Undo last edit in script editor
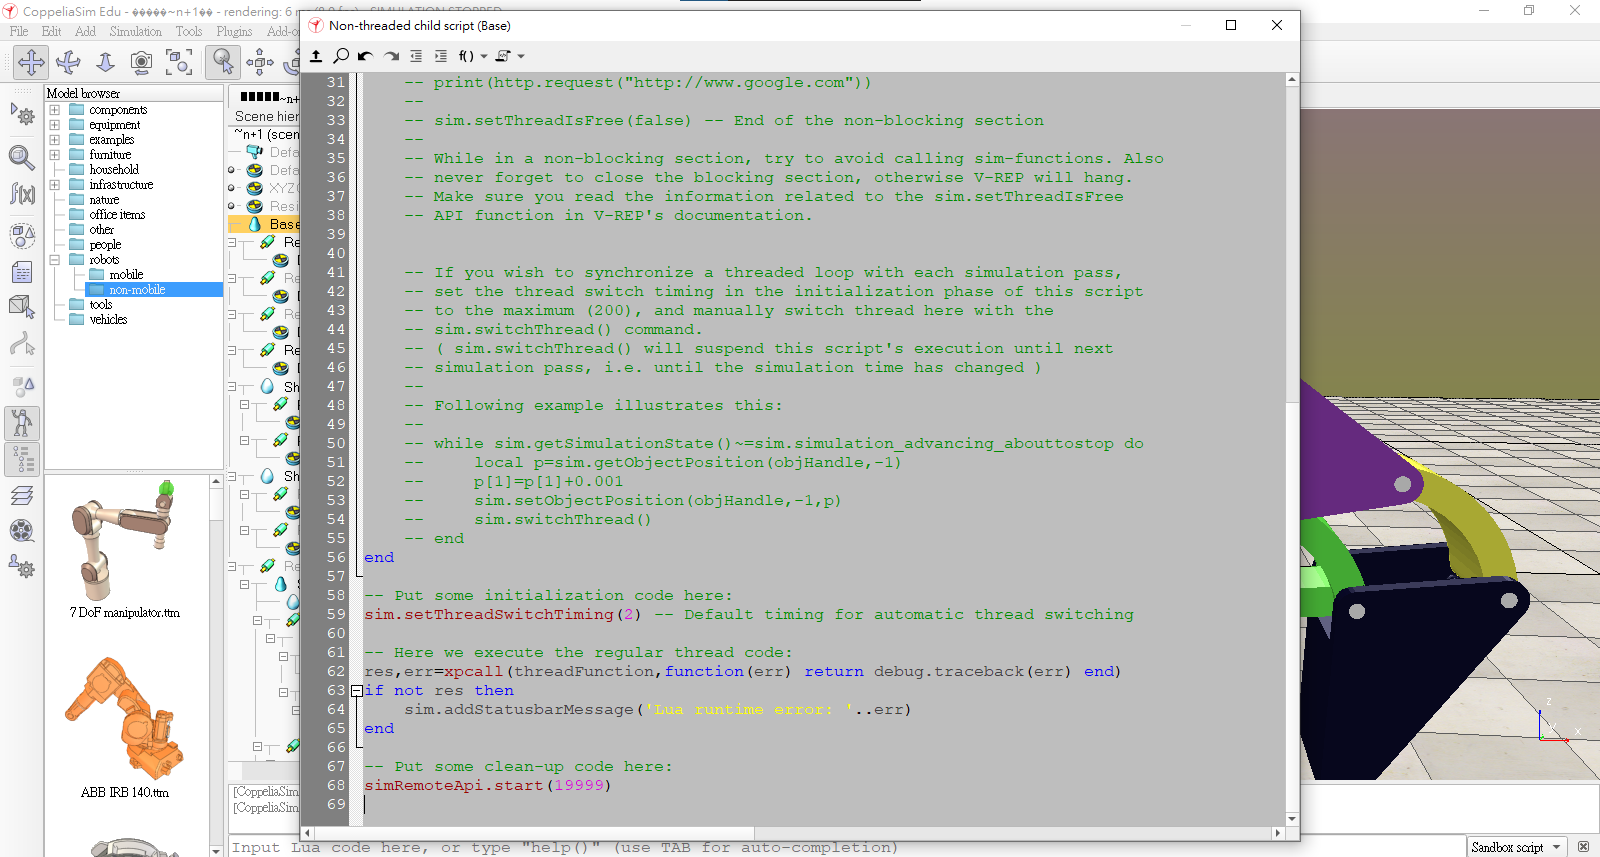 click(365, 56)
